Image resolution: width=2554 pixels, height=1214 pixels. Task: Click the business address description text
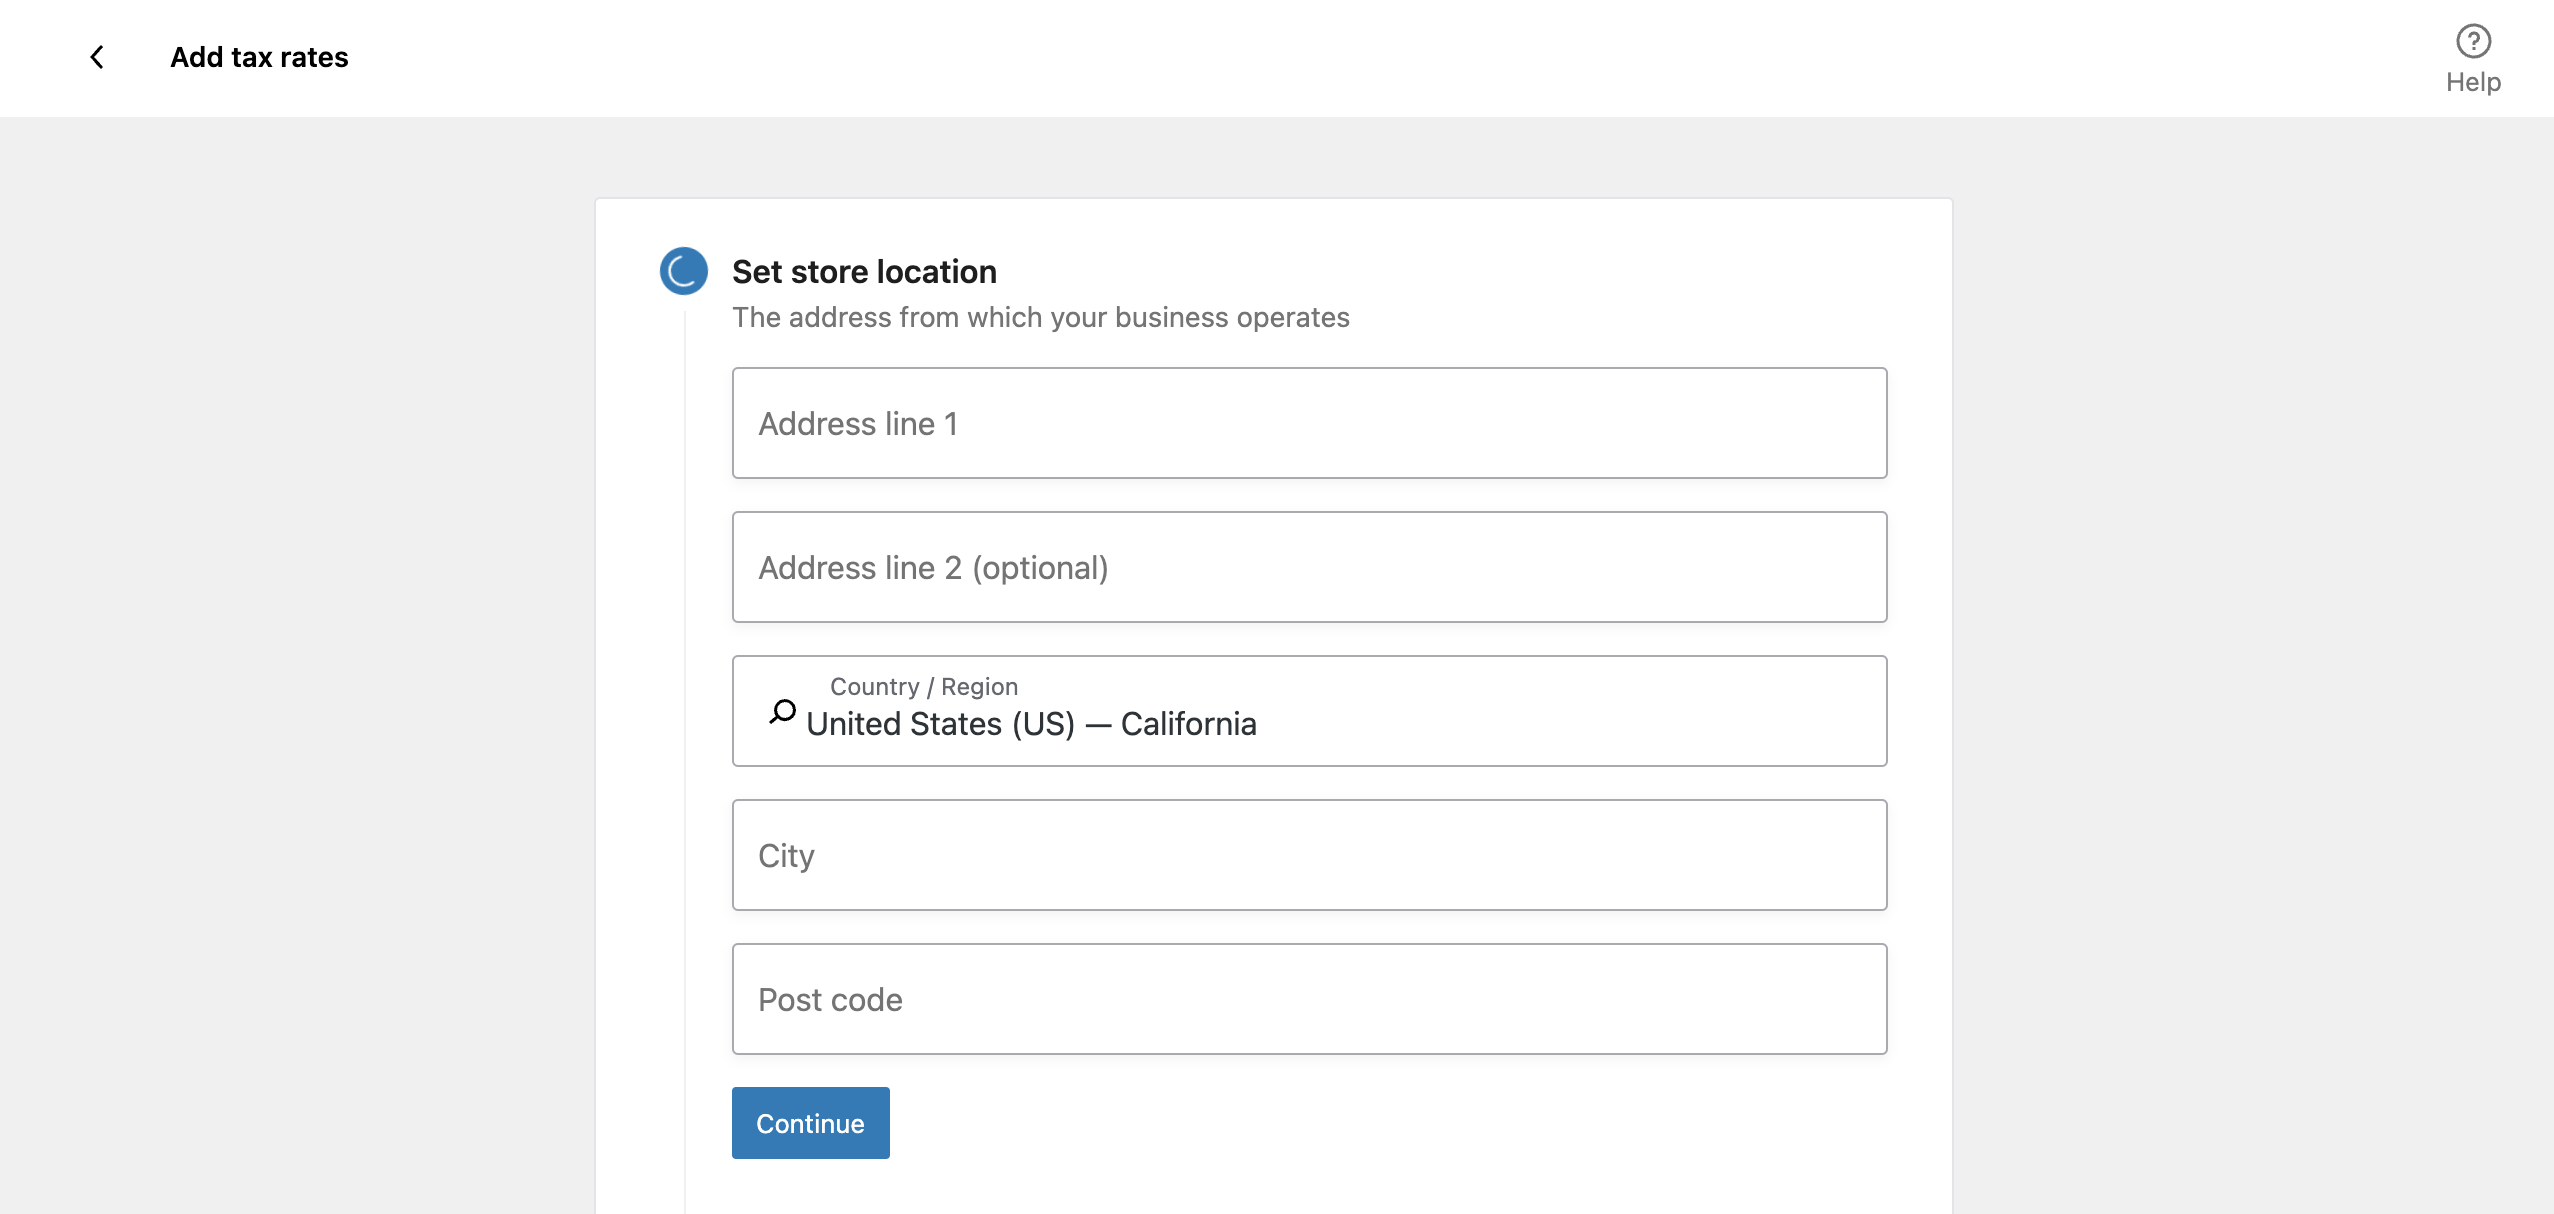1040,317
